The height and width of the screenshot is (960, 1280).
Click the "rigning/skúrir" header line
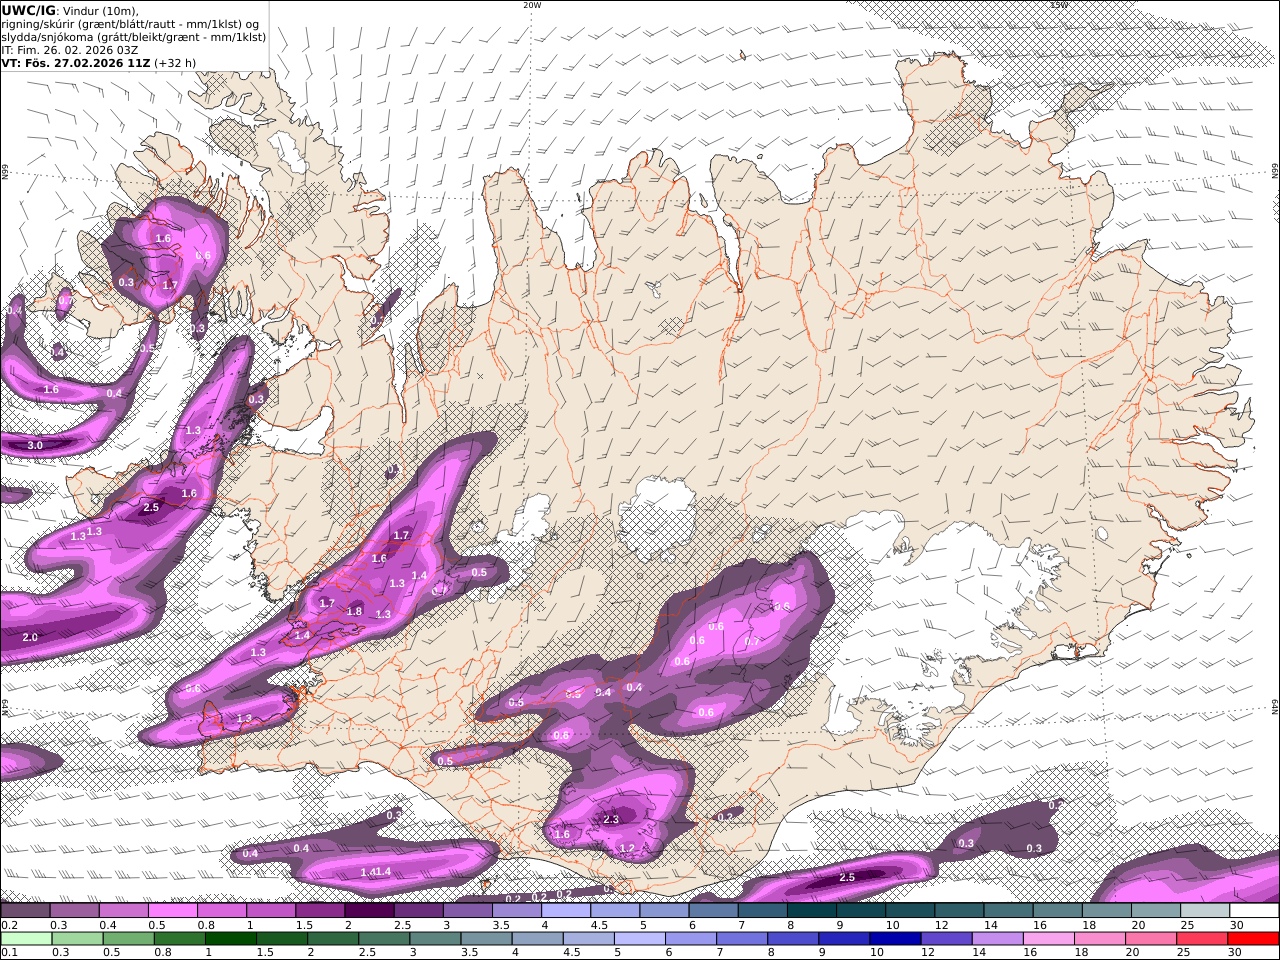(130, 24)
